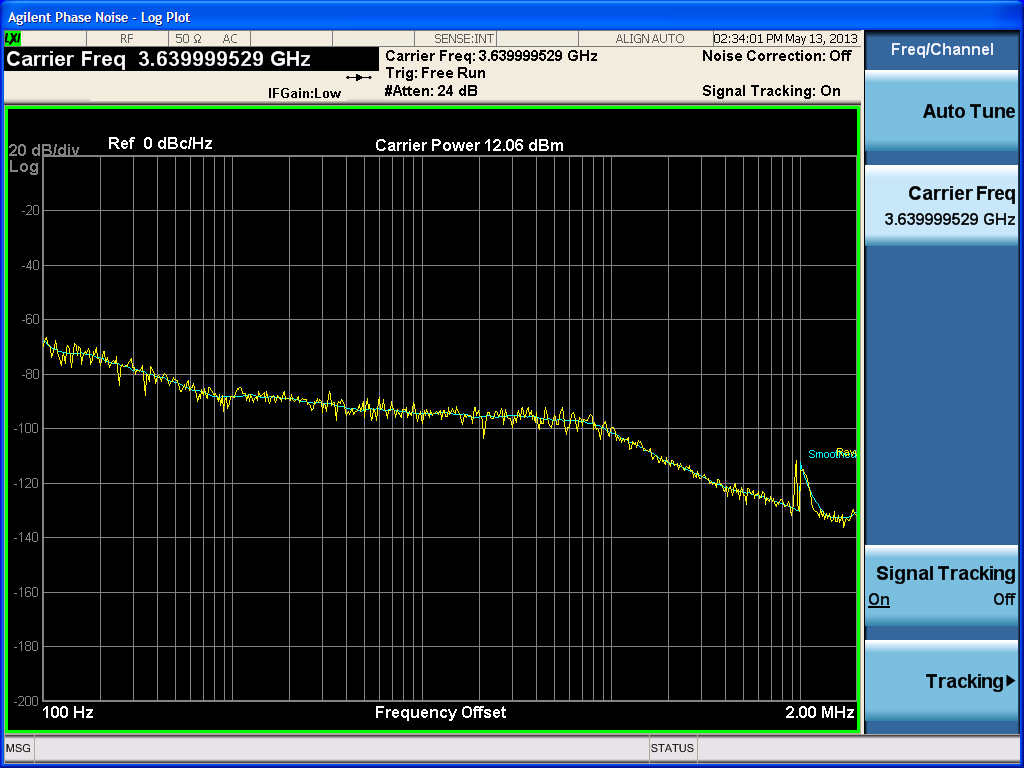This screenshot has height=768, width=1024.
Task: Open the Tracking submenu softkey
Action: [941, 680]
